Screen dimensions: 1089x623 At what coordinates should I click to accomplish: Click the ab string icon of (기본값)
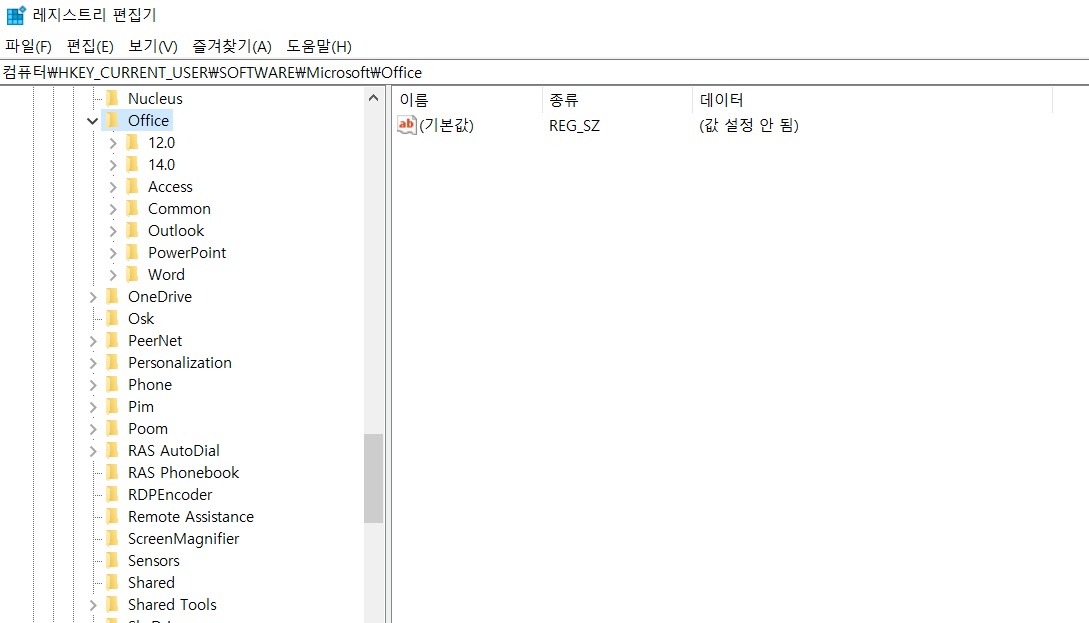click(406, 125)
